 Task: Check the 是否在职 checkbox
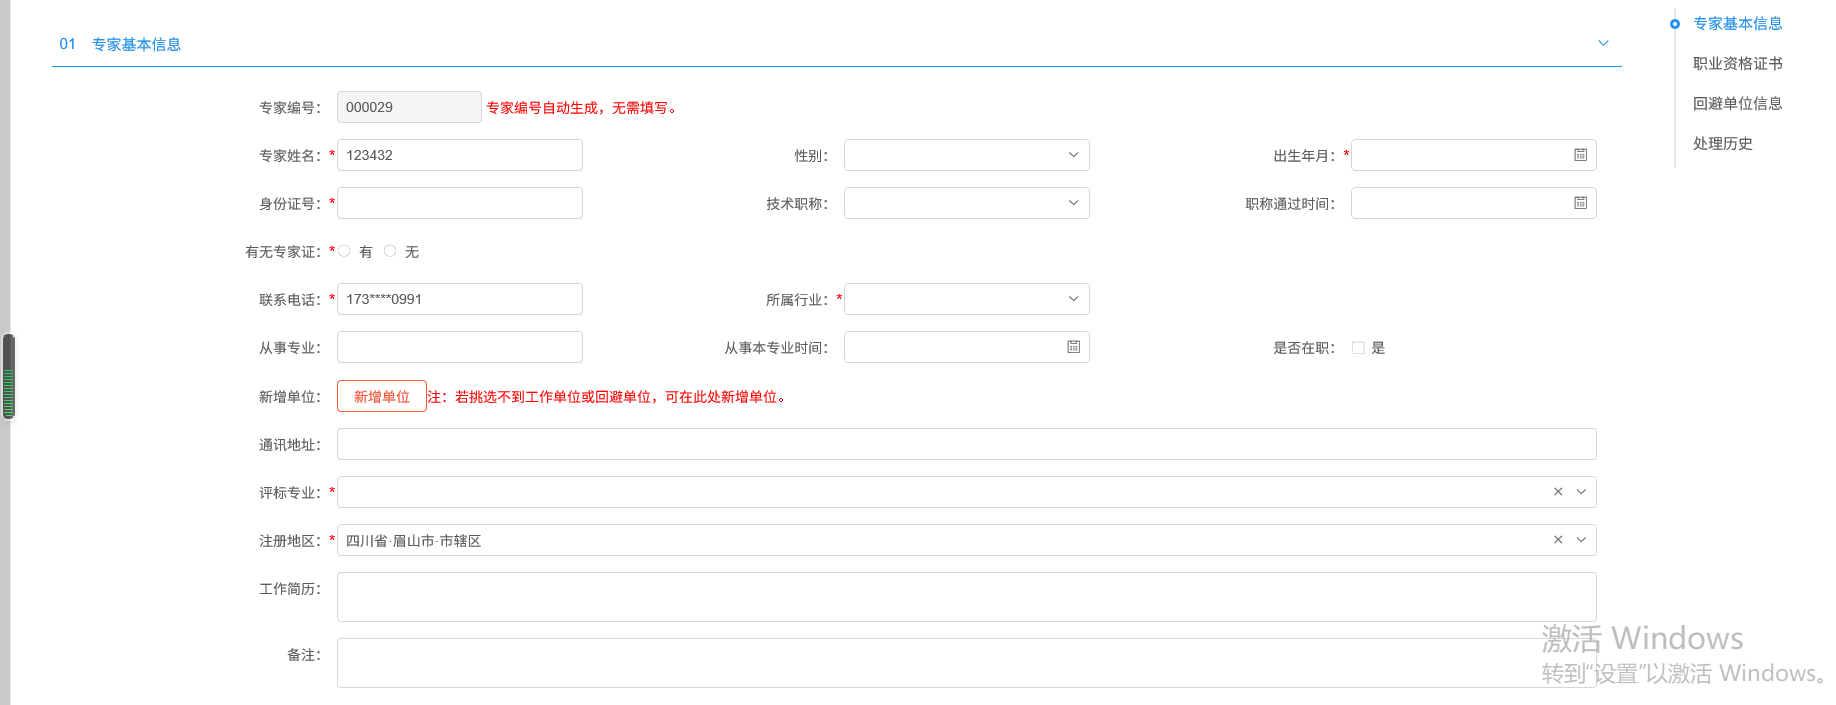pos(1358,348)
